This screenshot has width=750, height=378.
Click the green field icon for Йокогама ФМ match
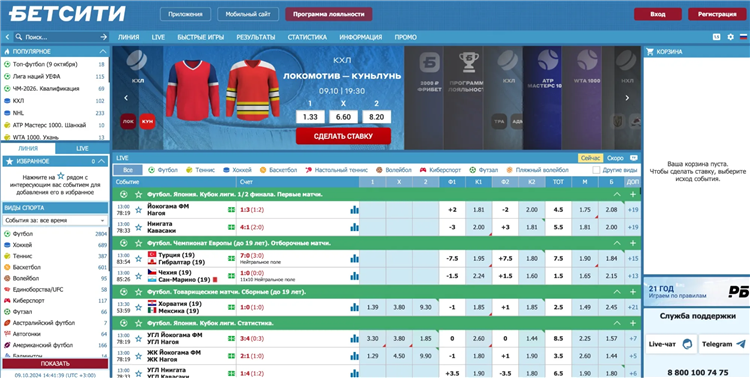232,210
